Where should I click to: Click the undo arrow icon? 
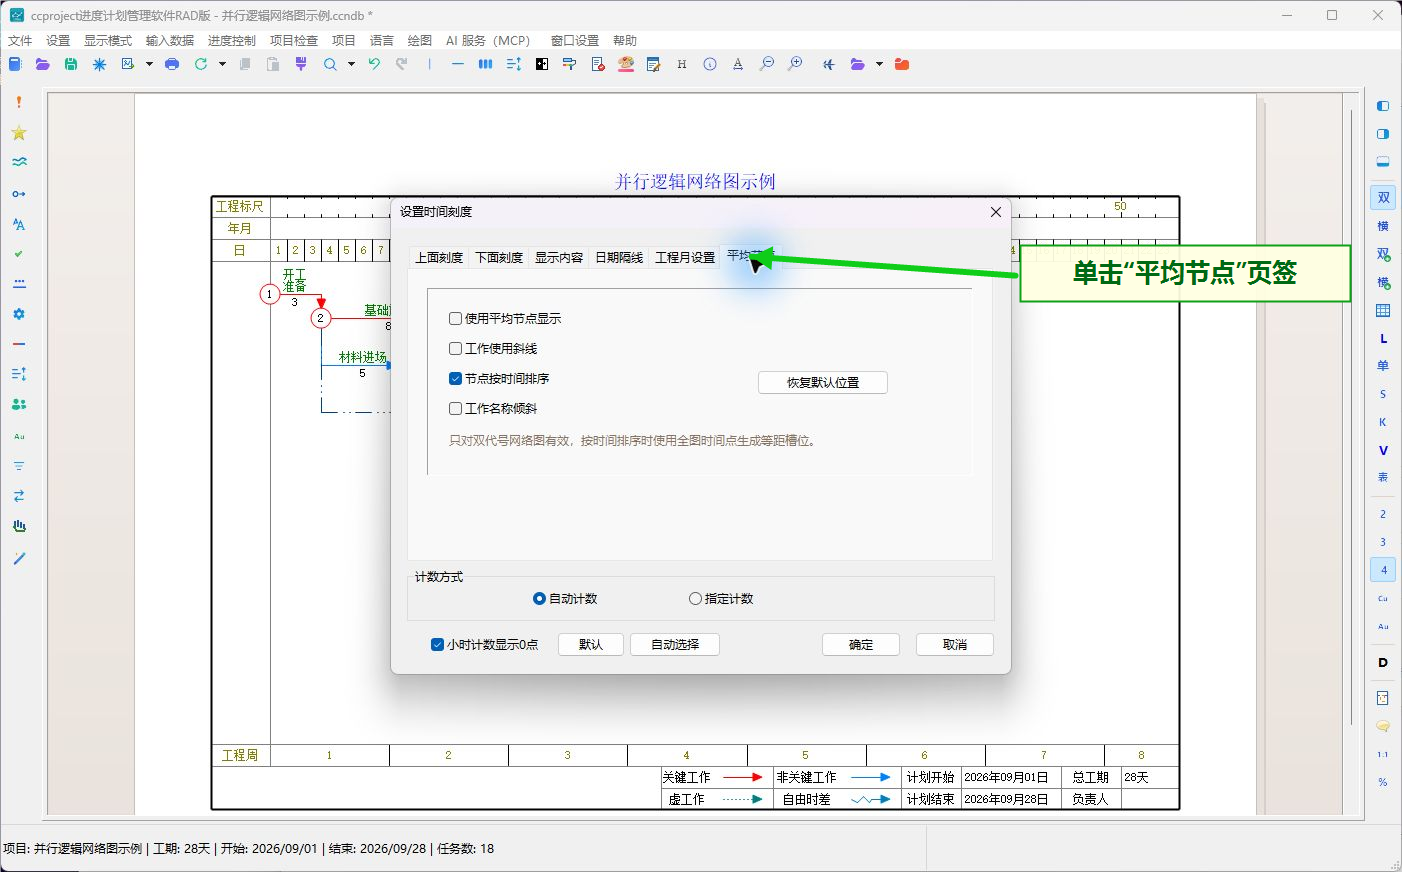374,64
